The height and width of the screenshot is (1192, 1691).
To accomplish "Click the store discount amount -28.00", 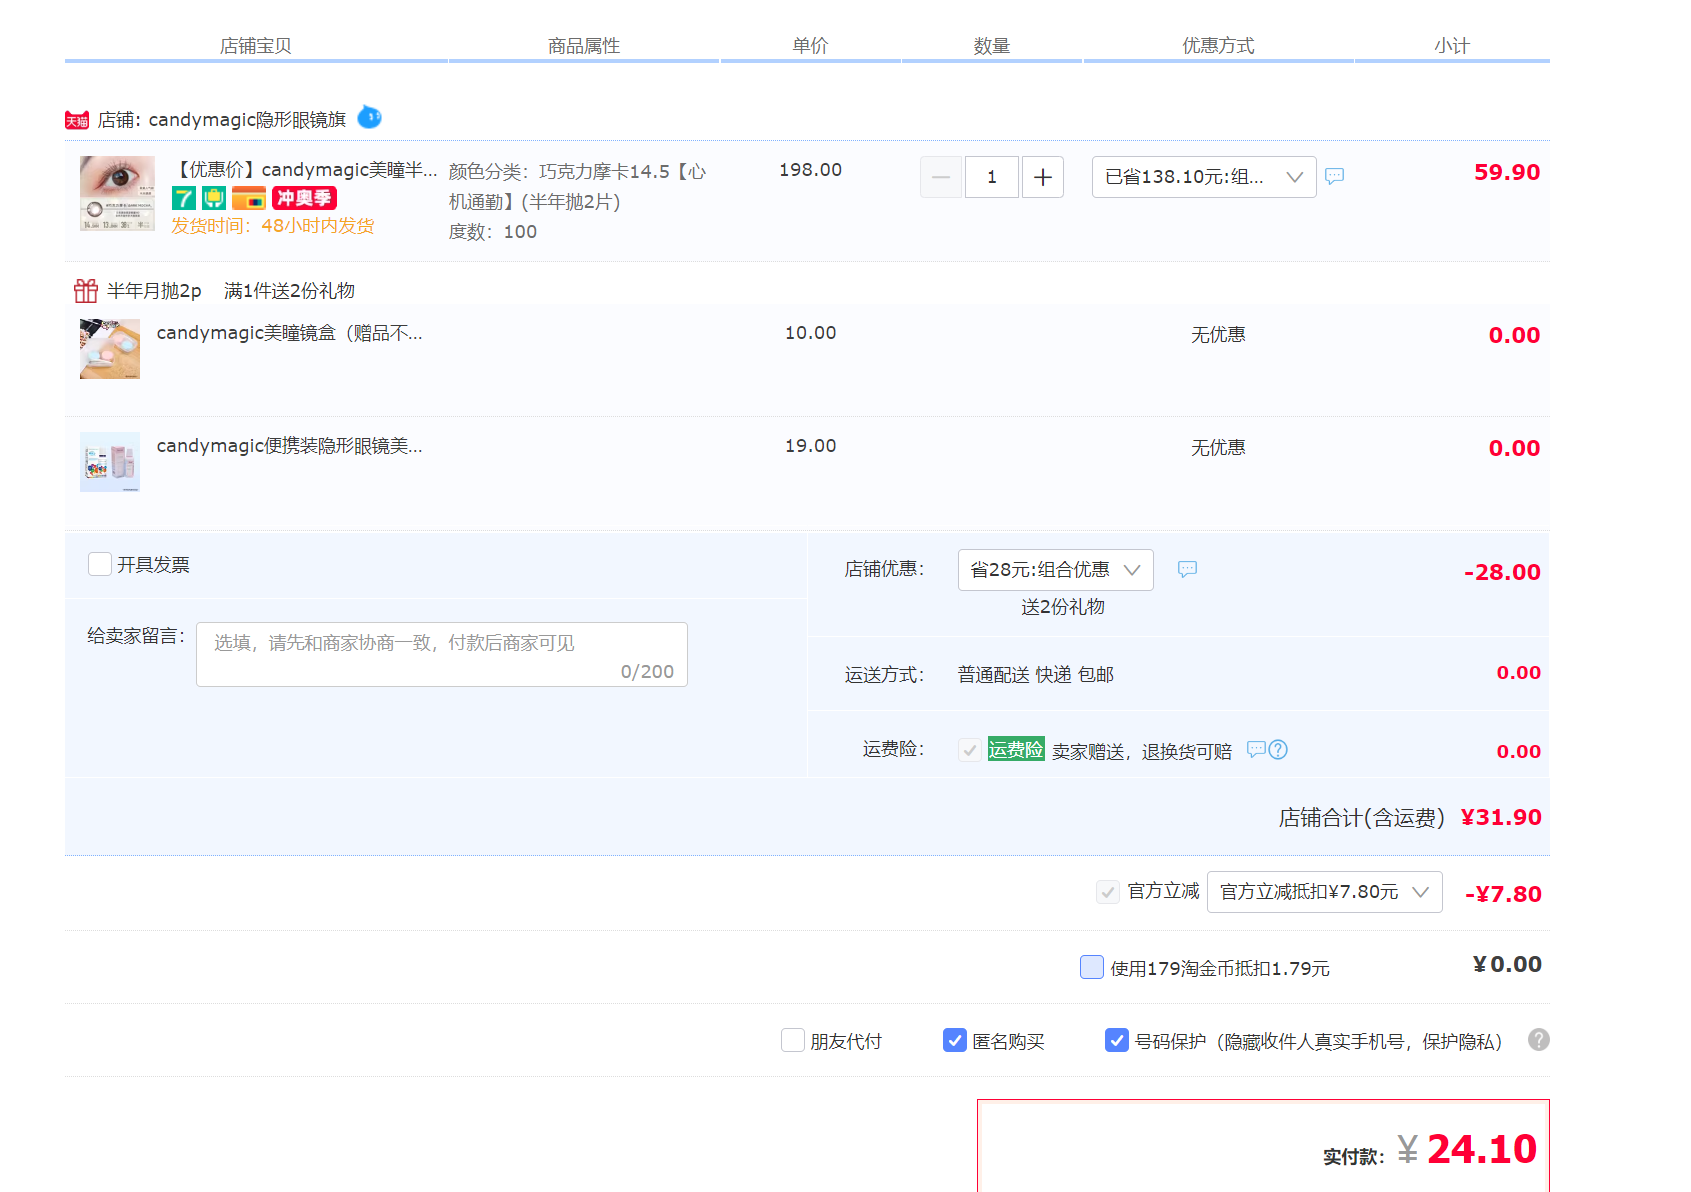I will pyautogui.click(x=1502, y=572).
